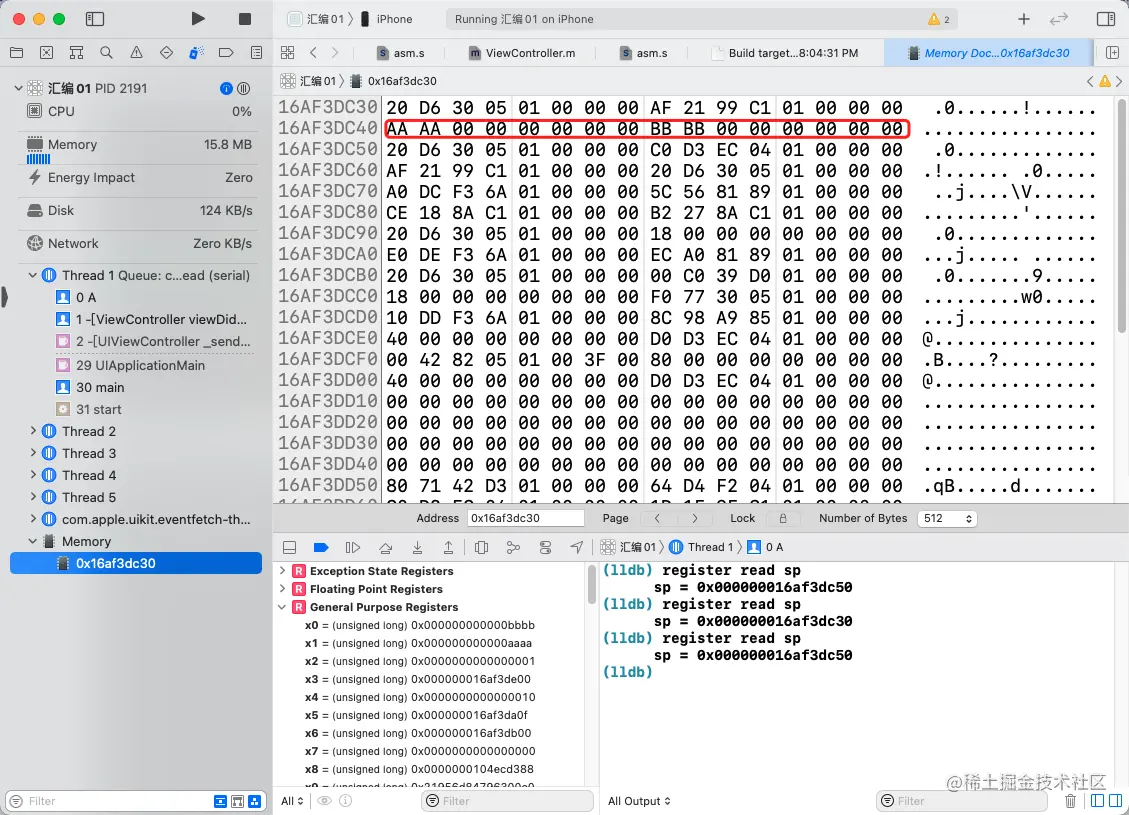
Task: Select the 0x16af3dc30 memory item
Action: (136, 563)
